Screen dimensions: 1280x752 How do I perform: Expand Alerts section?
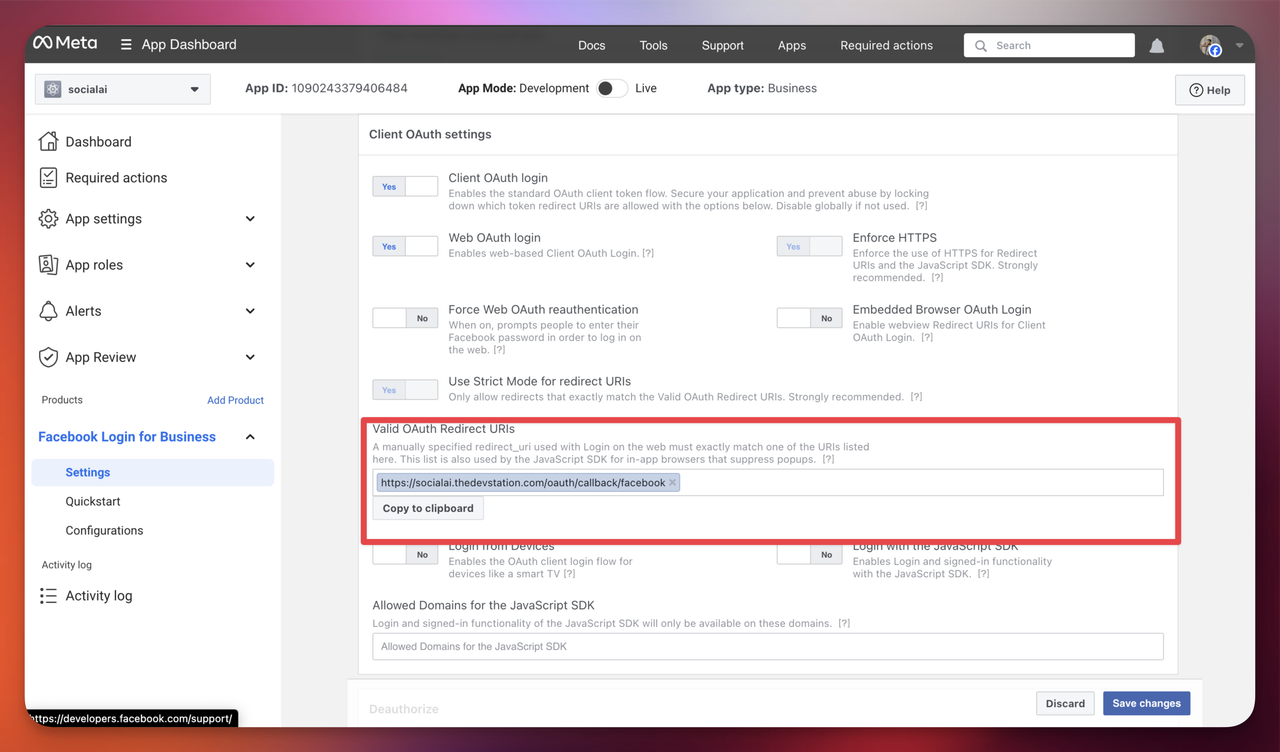(x=250, y=311)
